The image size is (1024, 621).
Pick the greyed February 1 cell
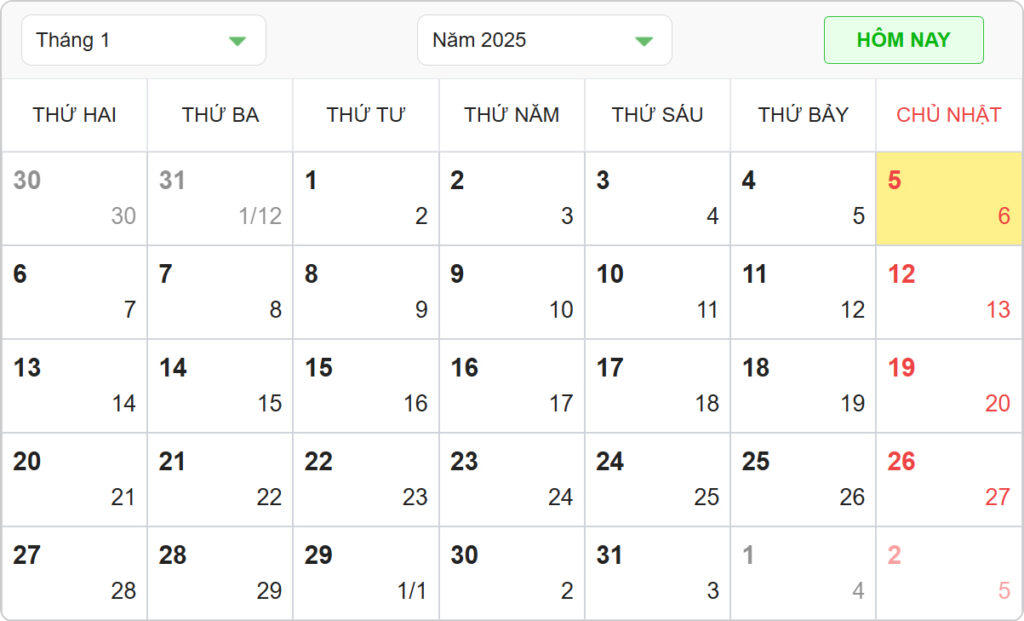point(803,573)
